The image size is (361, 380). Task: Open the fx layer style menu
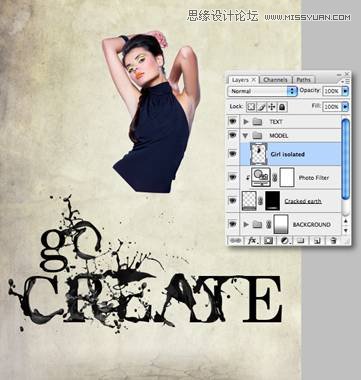tap(252, 240)
